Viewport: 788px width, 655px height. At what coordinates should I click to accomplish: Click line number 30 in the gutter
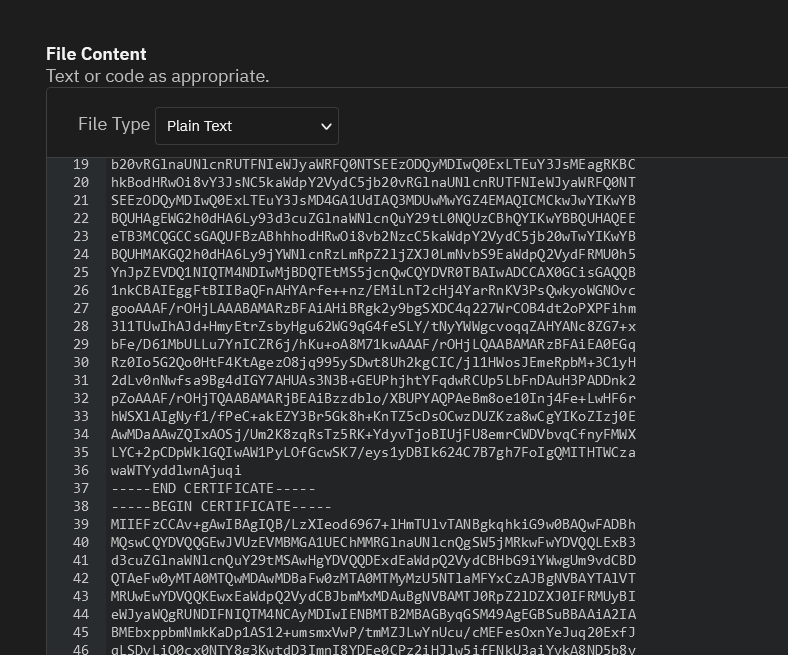(81, 362)
